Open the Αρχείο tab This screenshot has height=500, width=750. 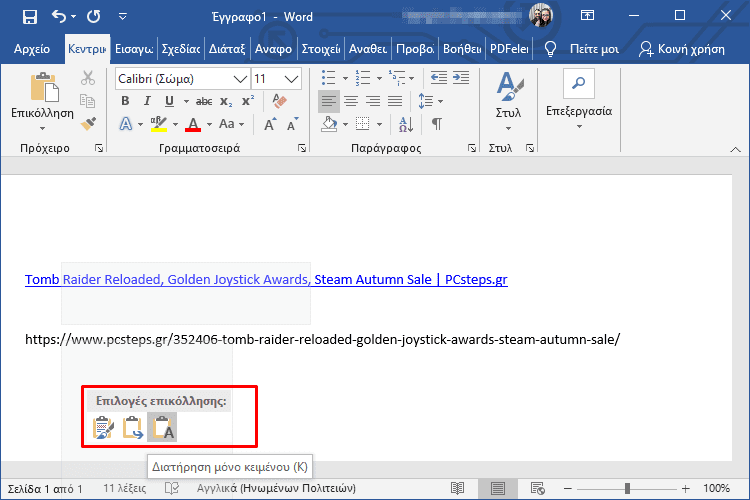pyautogui.click(x=32, y=49)
